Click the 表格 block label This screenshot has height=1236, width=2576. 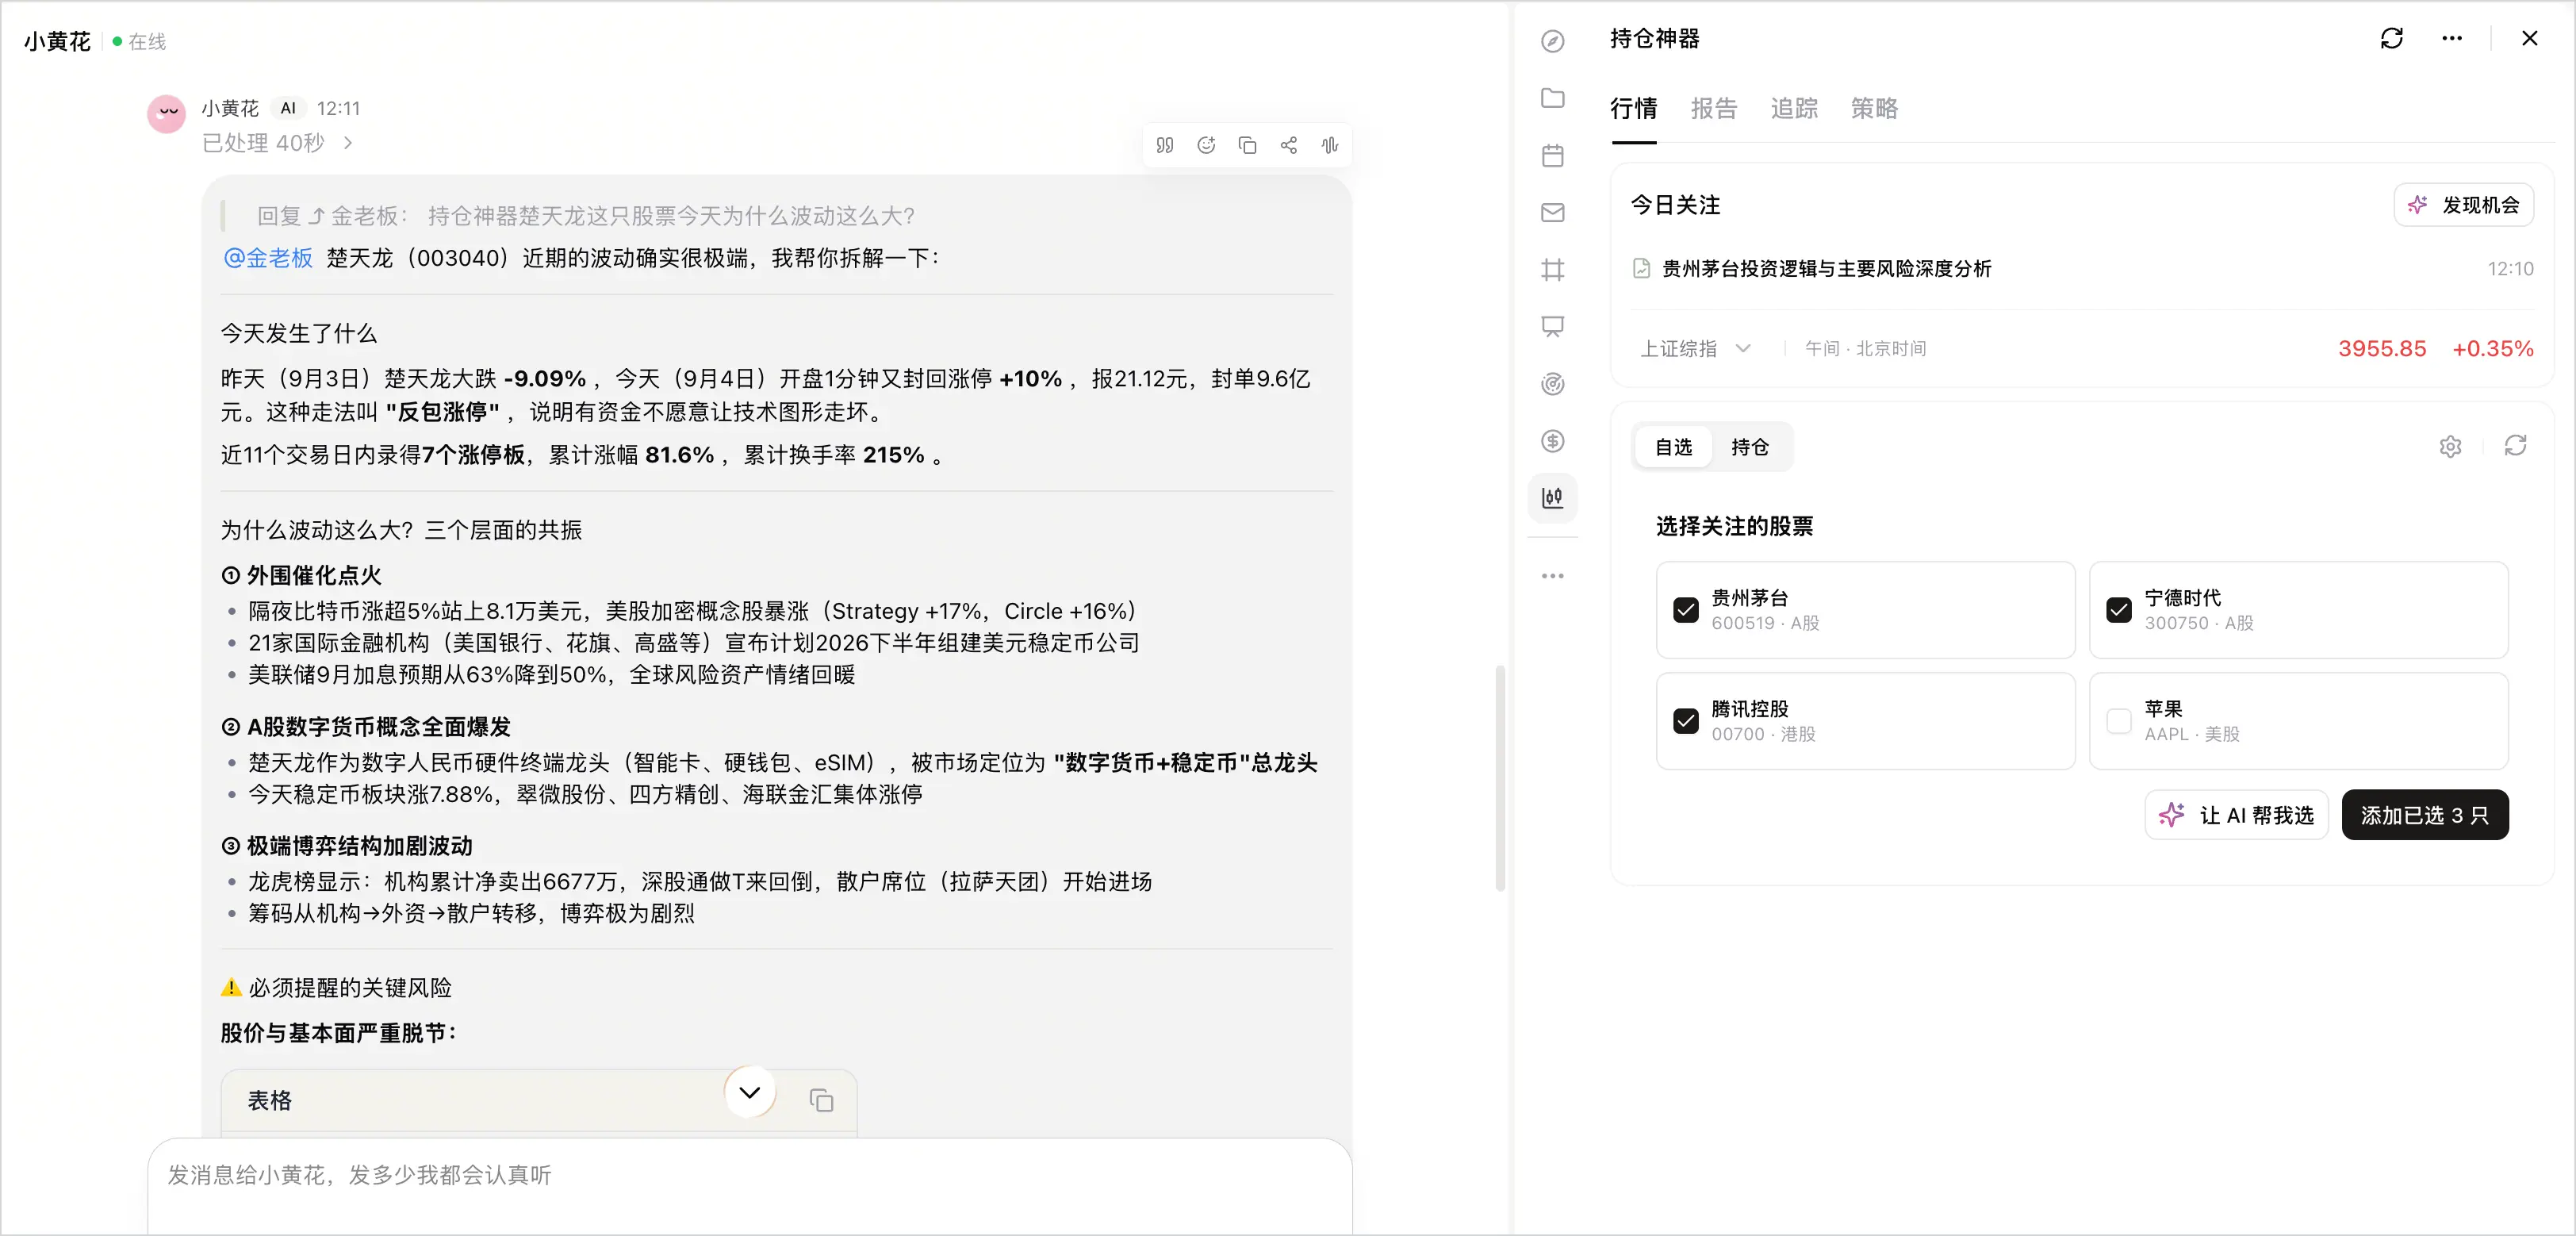coord(269,1100)
